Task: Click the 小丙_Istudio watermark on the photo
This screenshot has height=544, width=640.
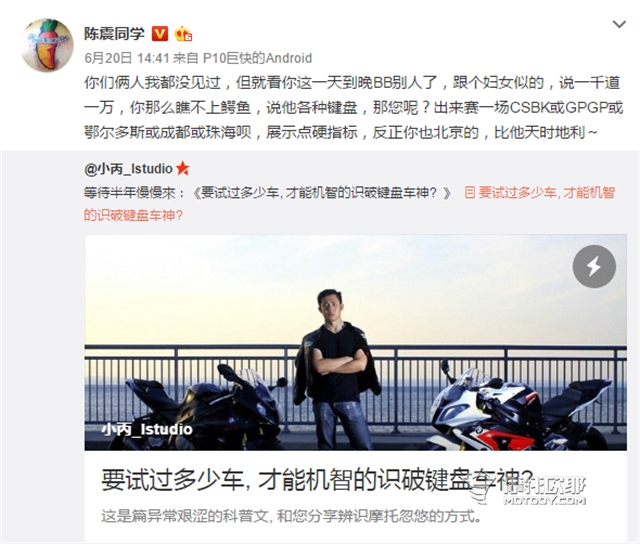Action: 147,429
